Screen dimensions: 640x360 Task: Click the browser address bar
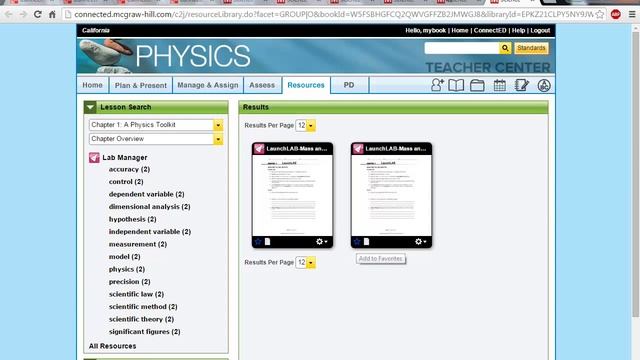pos(333,15)
